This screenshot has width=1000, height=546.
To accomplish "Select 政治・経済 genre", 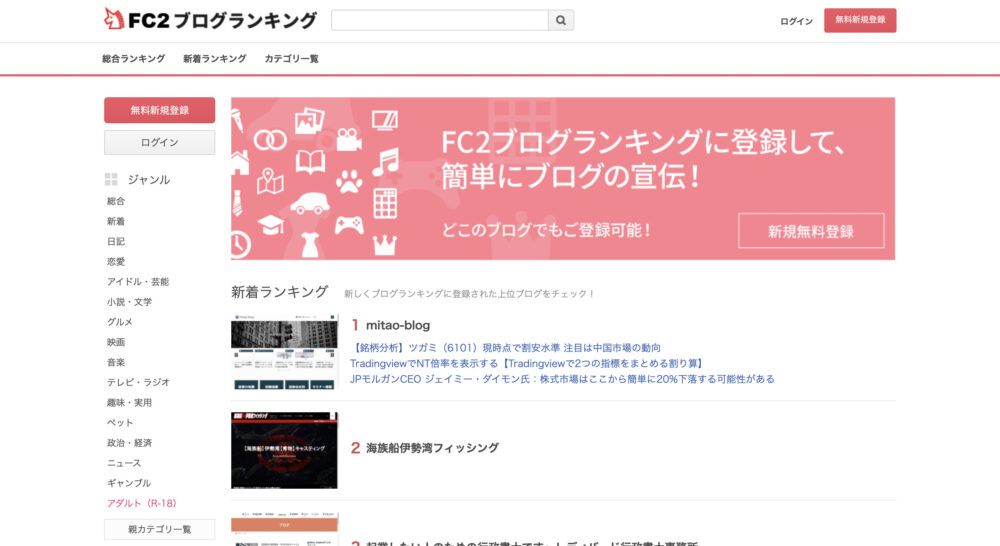I will pos(129,443).
